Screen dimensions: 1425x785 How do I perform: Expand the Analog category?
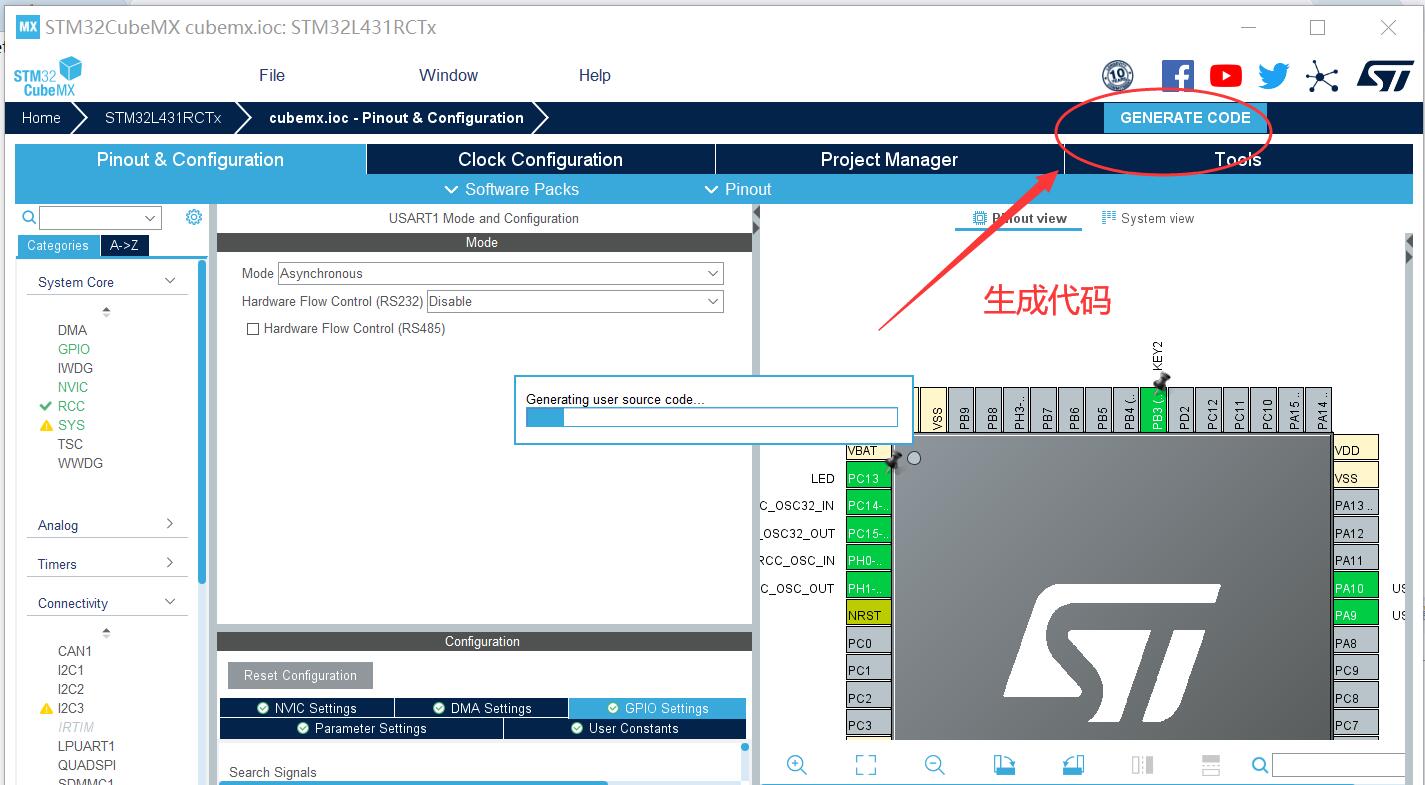[x=107, y=525]
